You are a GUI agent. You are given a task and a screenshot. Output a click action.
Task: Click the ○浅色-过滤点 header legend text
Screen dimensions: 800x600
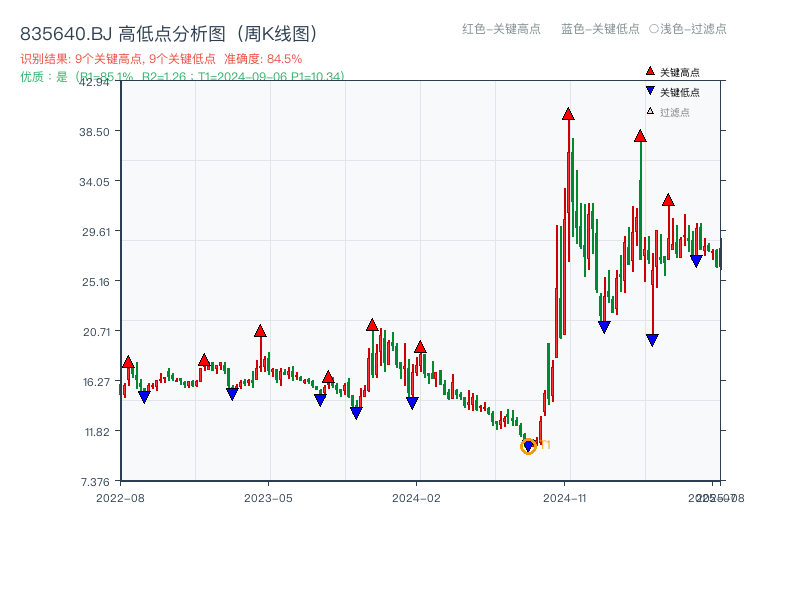click(688, 29)
